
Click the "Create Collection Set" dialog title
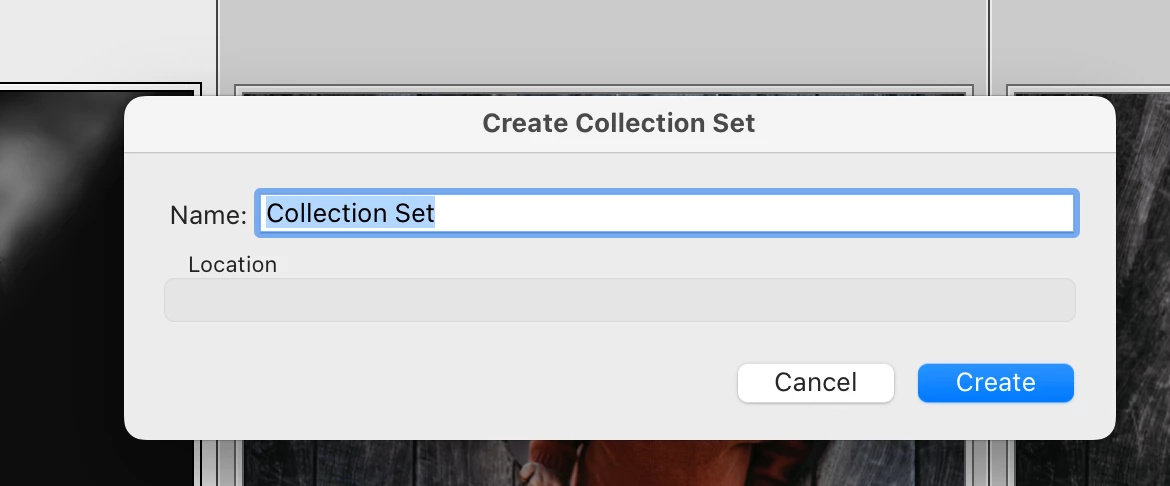618,124
